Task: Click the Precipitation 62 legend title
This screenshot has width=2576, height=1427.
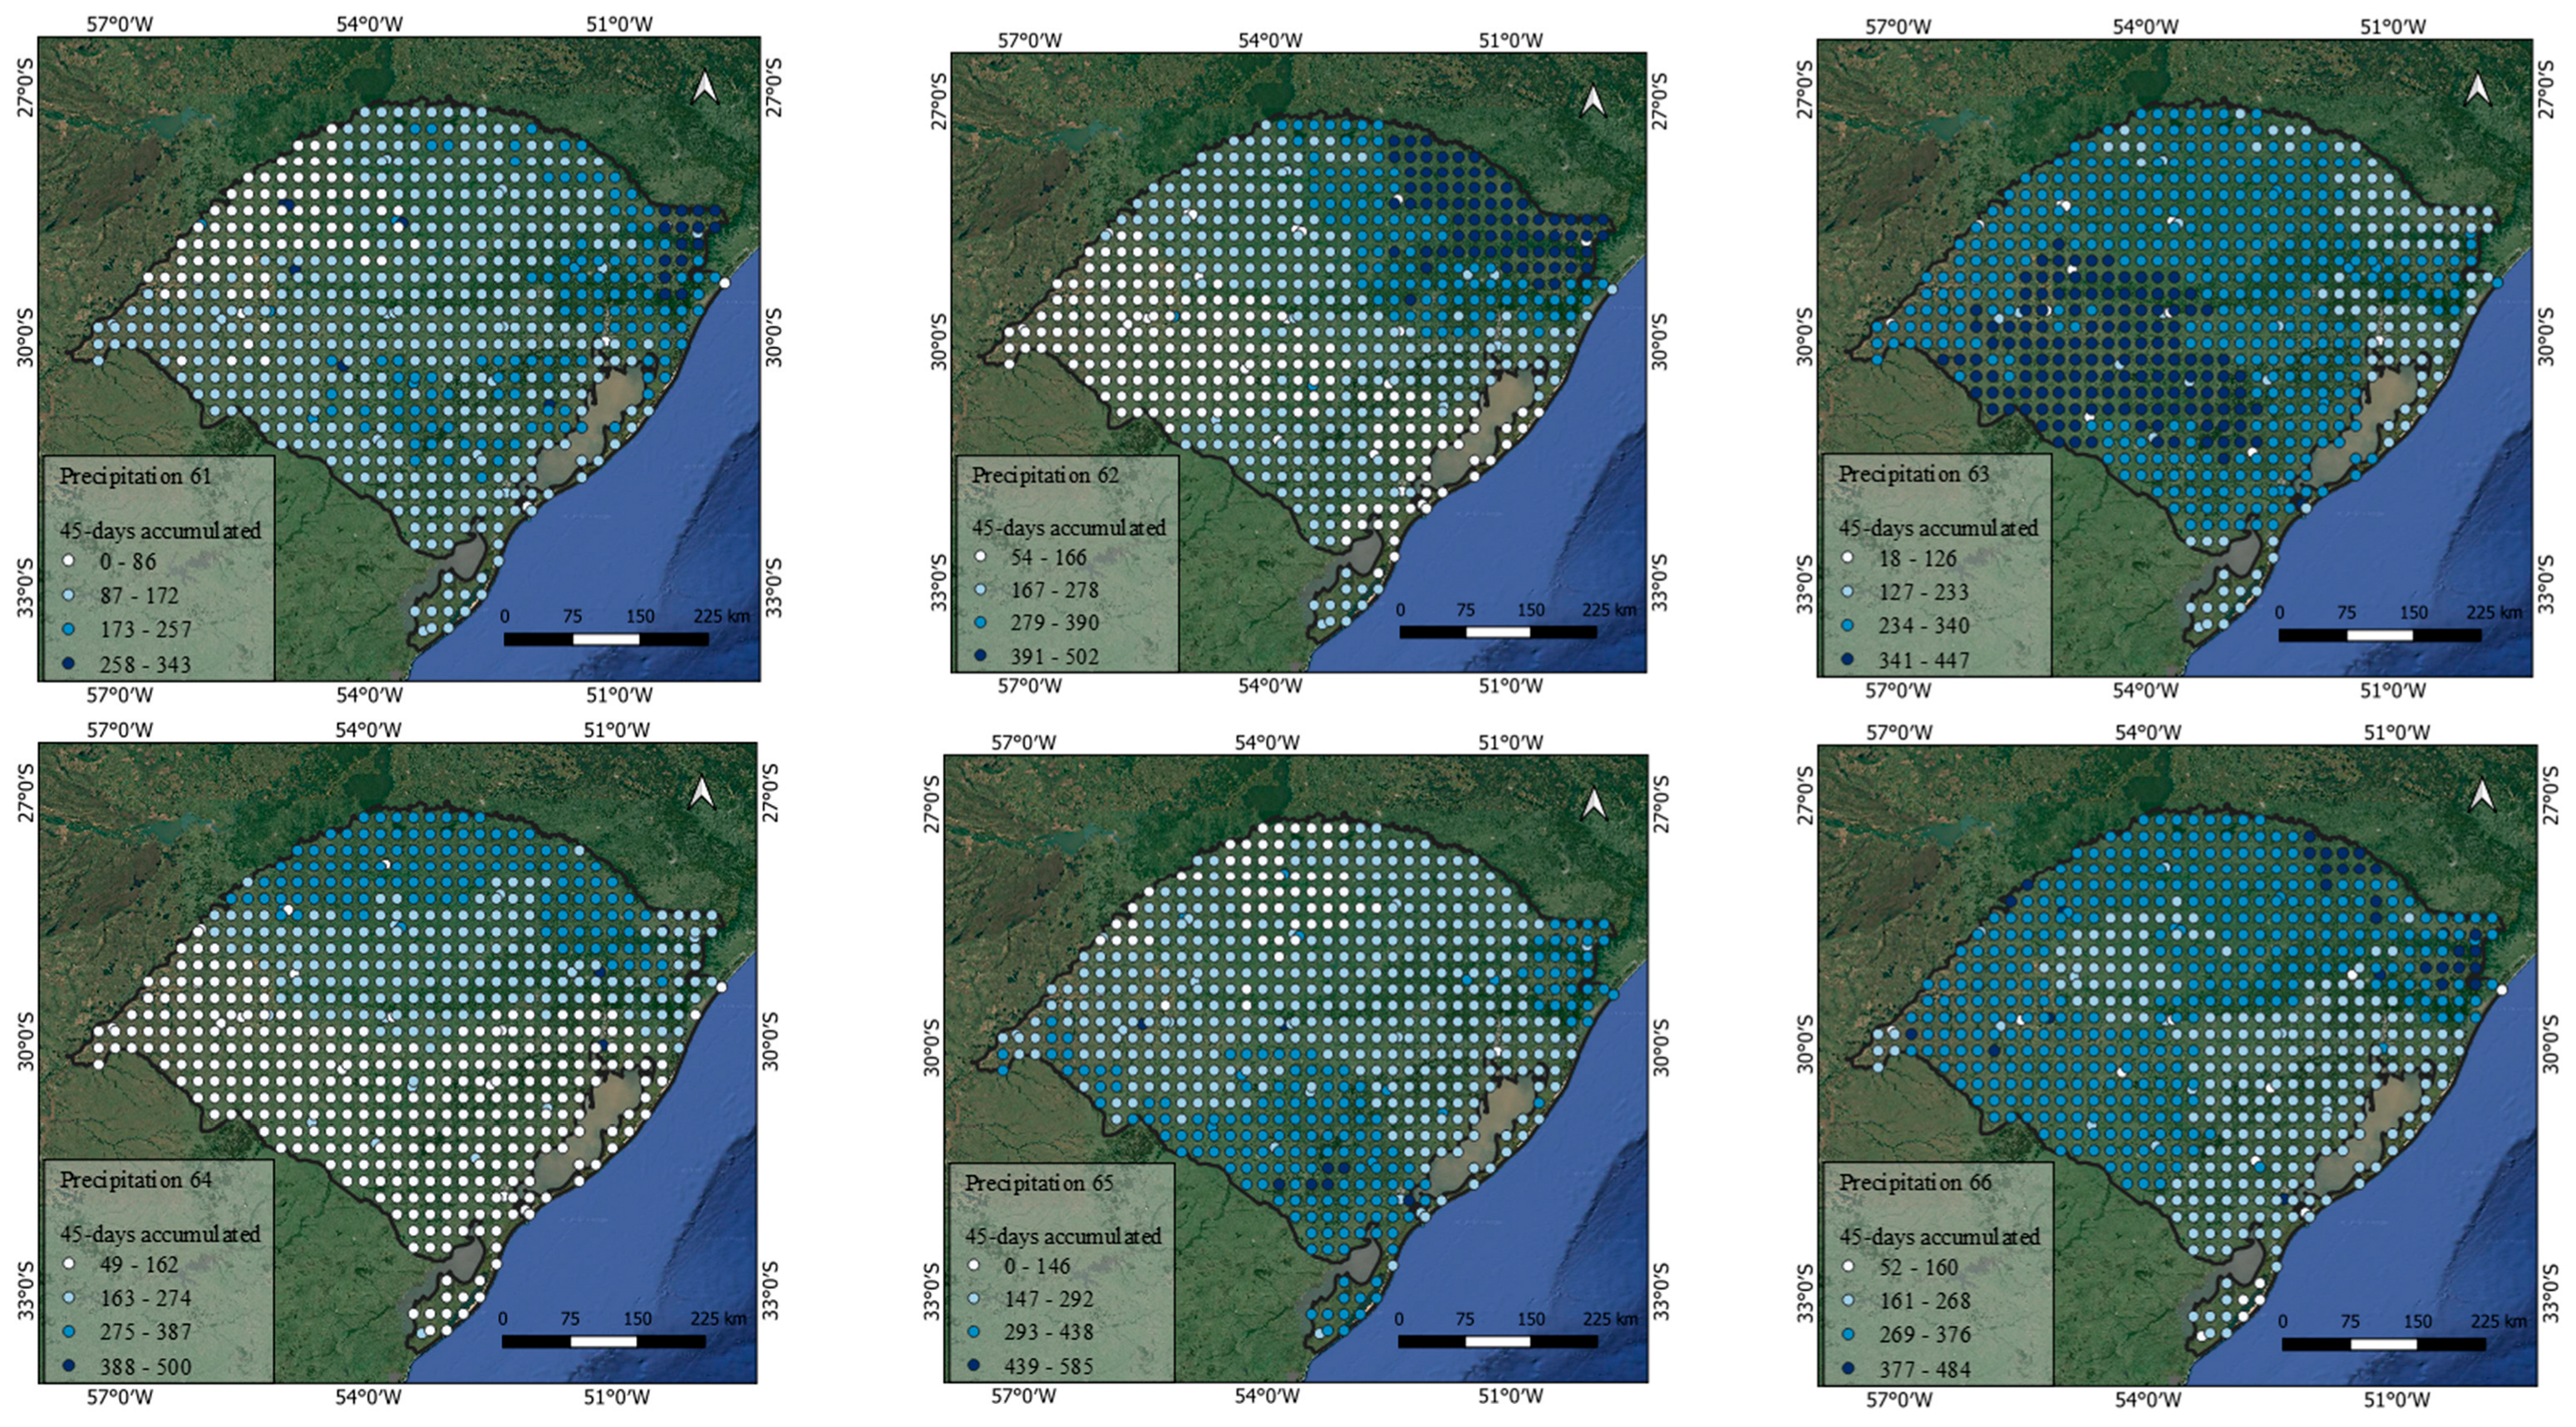Action: point(1044,475)
